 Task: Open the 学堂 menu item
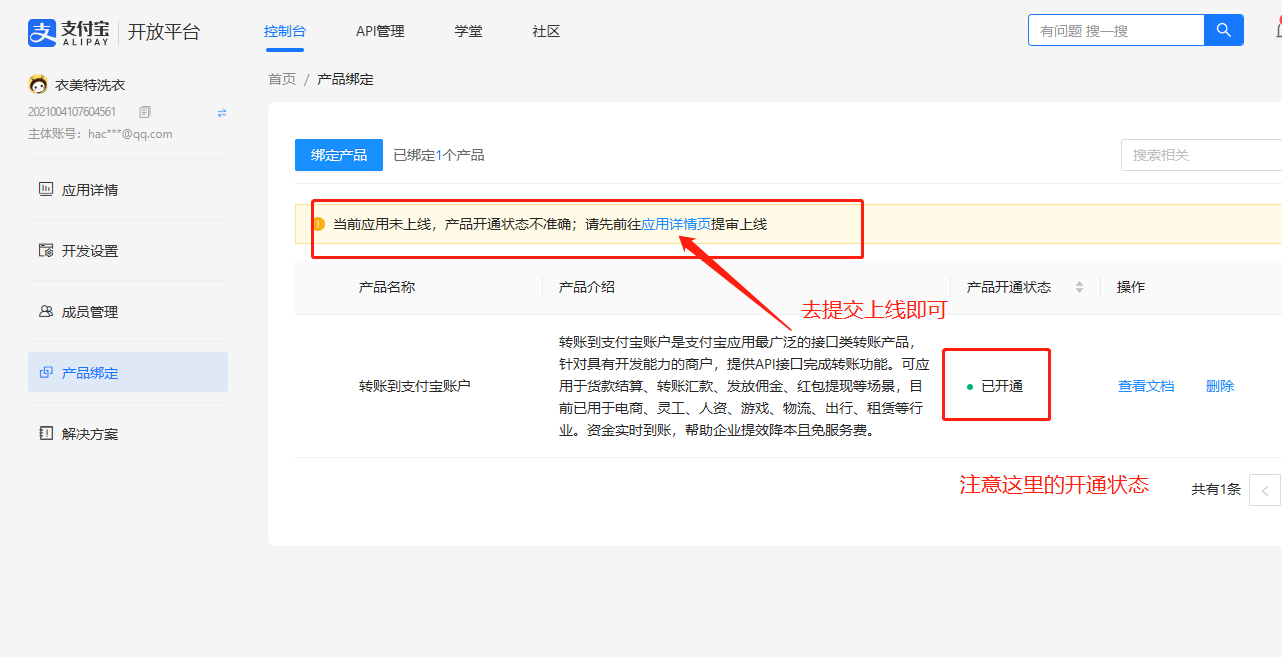pos(468,31)
